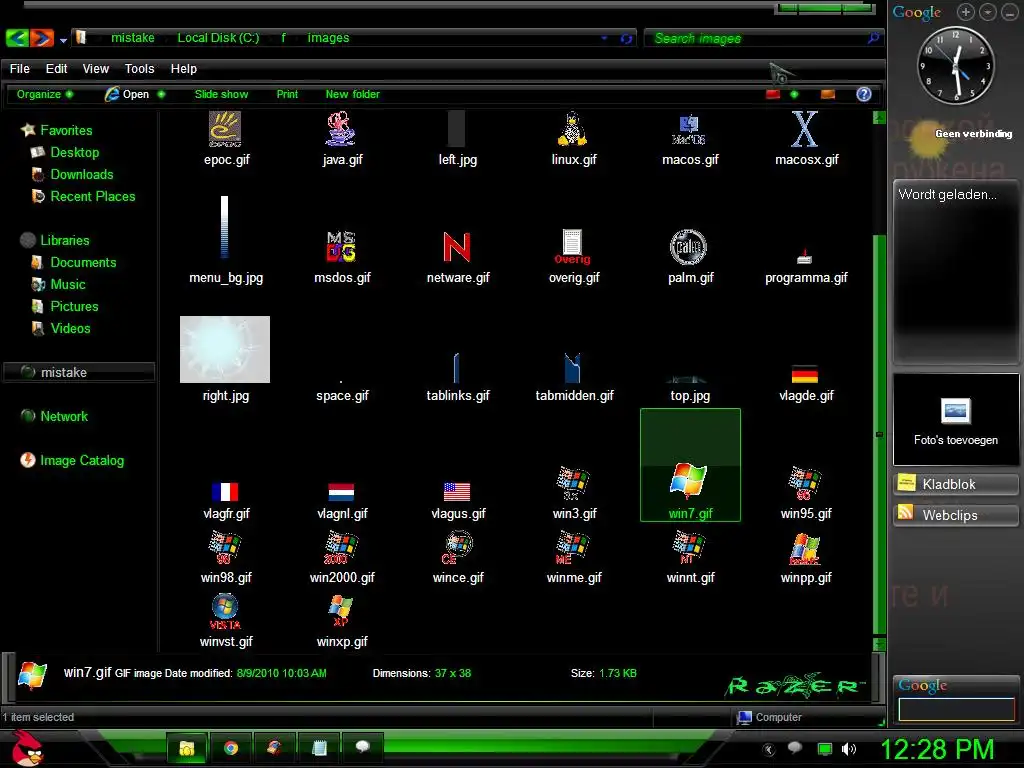Select the win95.gif file icon
This screenshot has width=1024, height=768.
click(805, 484)
